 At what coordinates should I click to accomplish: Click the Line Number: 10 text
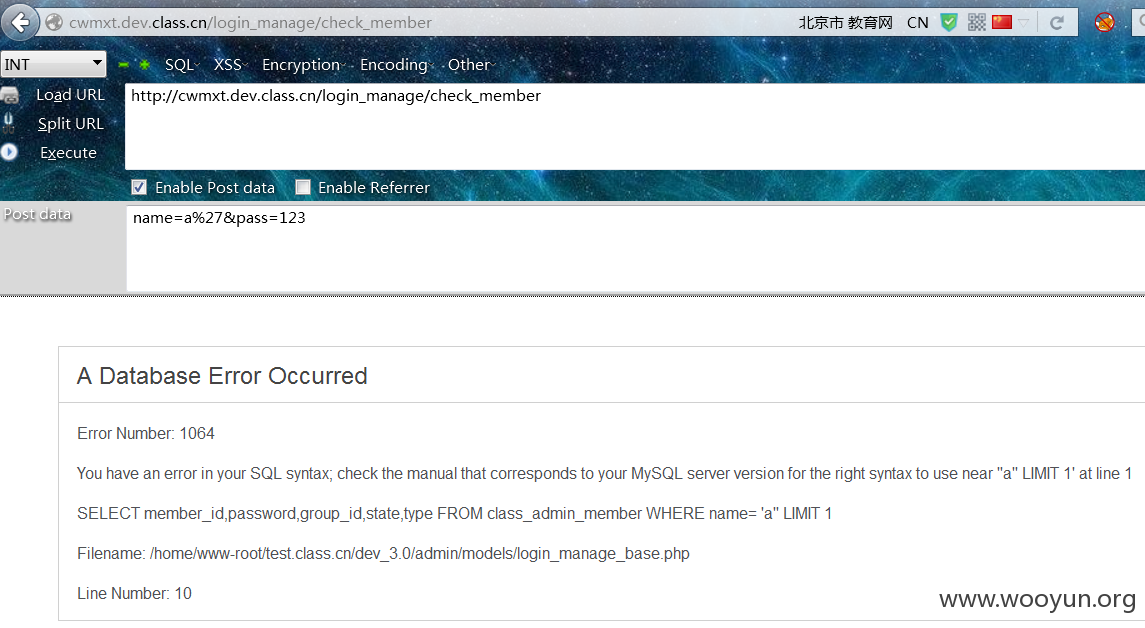pos(134,593)
